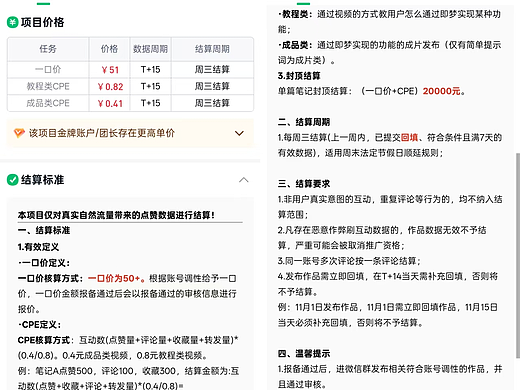
Task: Select the 项目价格 heading text
Action: point(42,22)
